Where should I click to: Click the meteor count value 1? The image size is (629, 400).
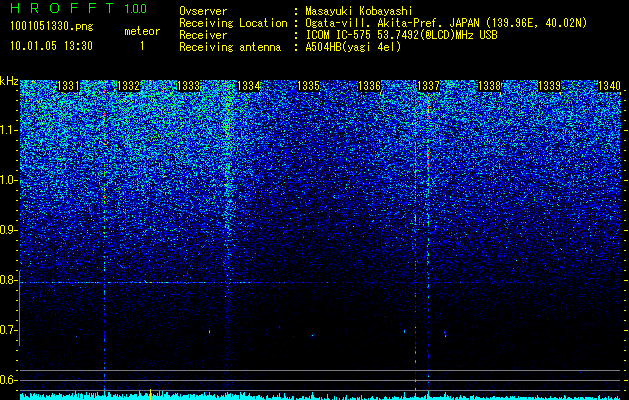(142, 46)
